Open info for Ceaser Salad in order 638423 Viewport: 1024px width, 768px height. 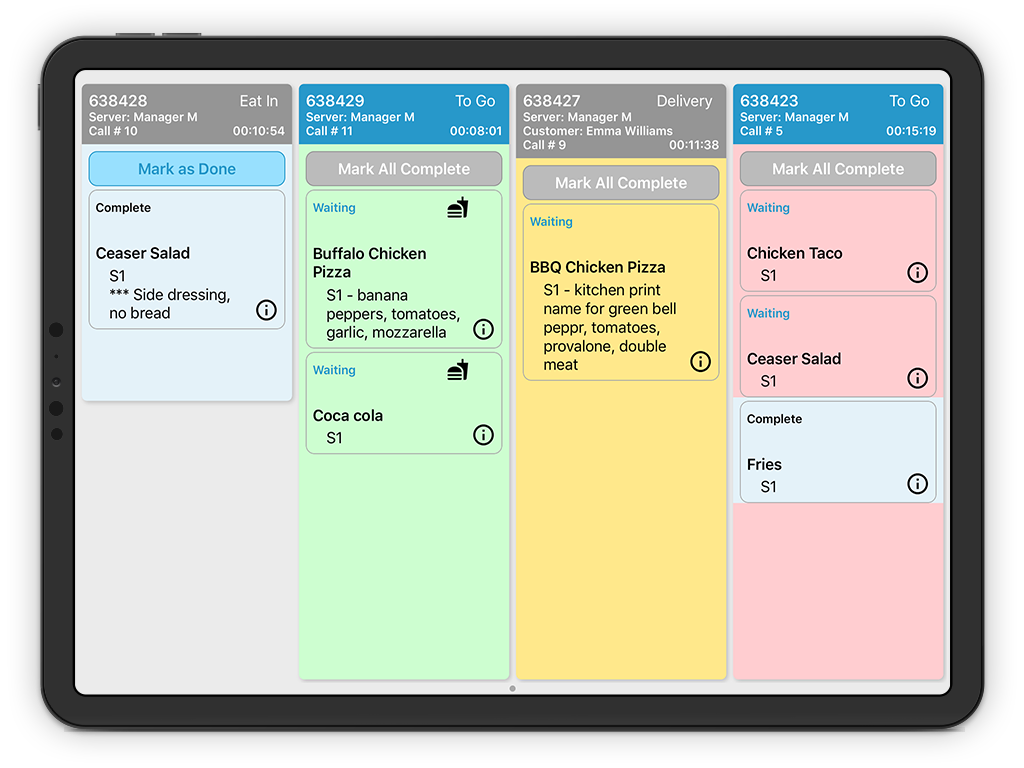pyautogui.click(x=917, y=378)
